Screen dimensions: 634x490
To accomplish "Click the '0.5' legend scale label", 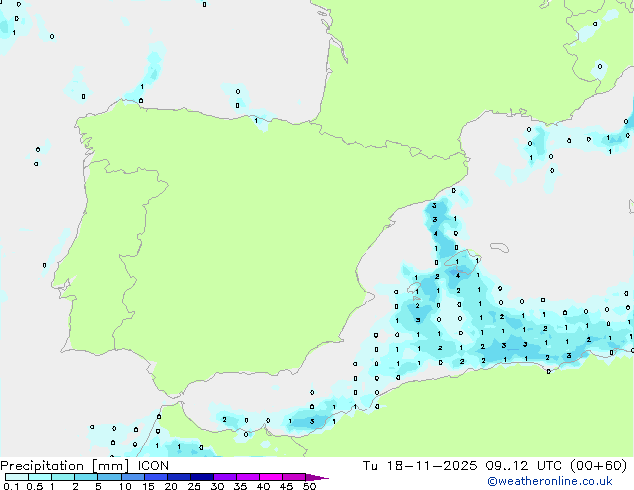I will 34,486.
